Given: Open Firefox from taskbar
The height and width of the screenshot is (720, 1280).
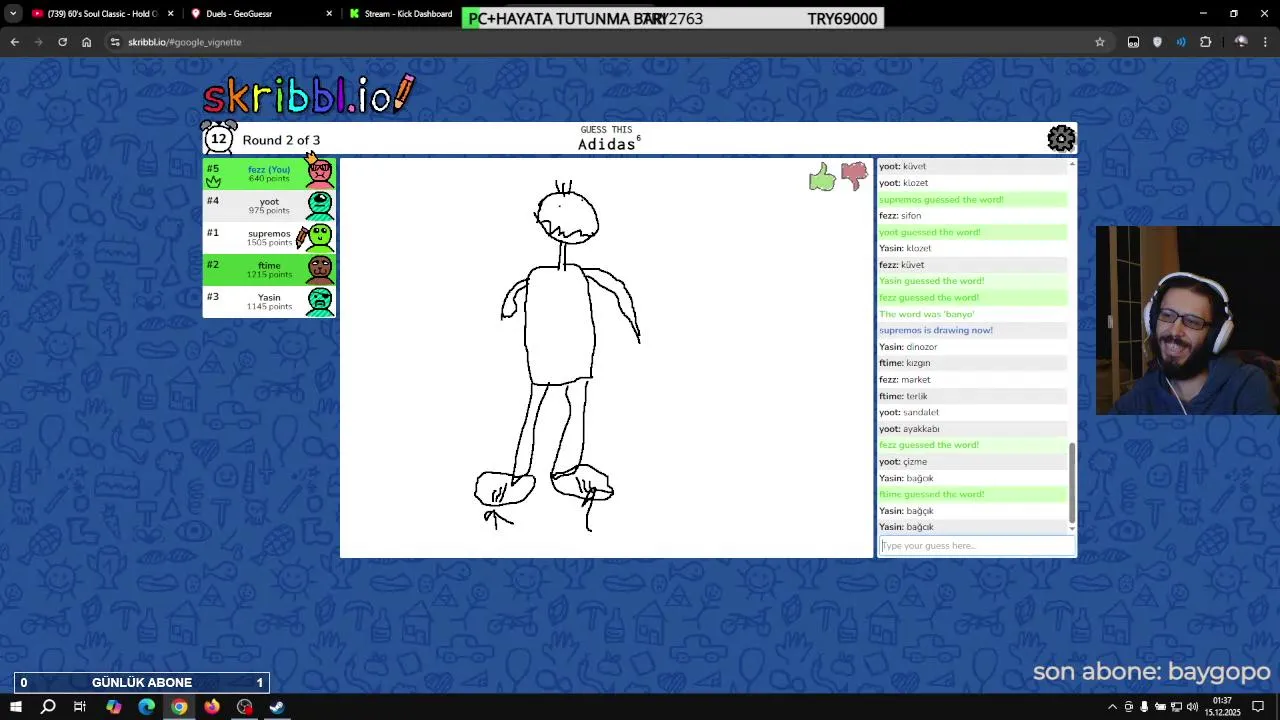Looking at the screenshot, I should point(212,707).
